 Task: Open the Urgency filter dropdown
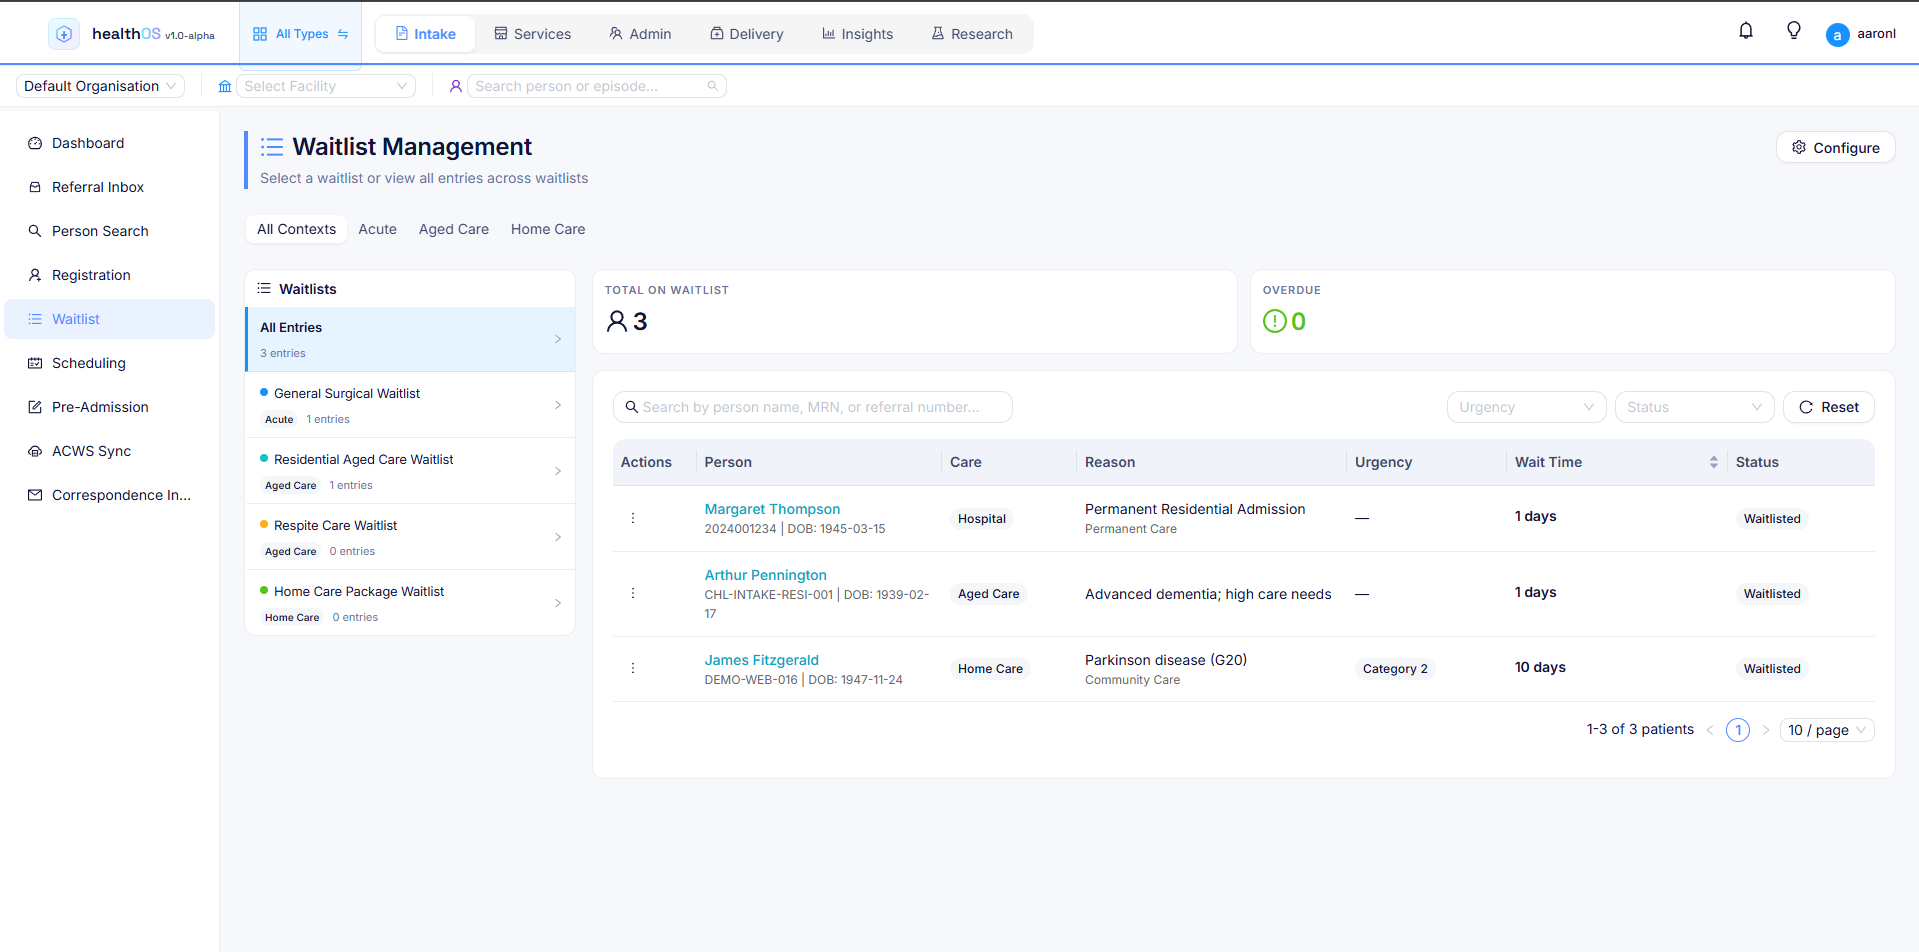(1526, 407)
